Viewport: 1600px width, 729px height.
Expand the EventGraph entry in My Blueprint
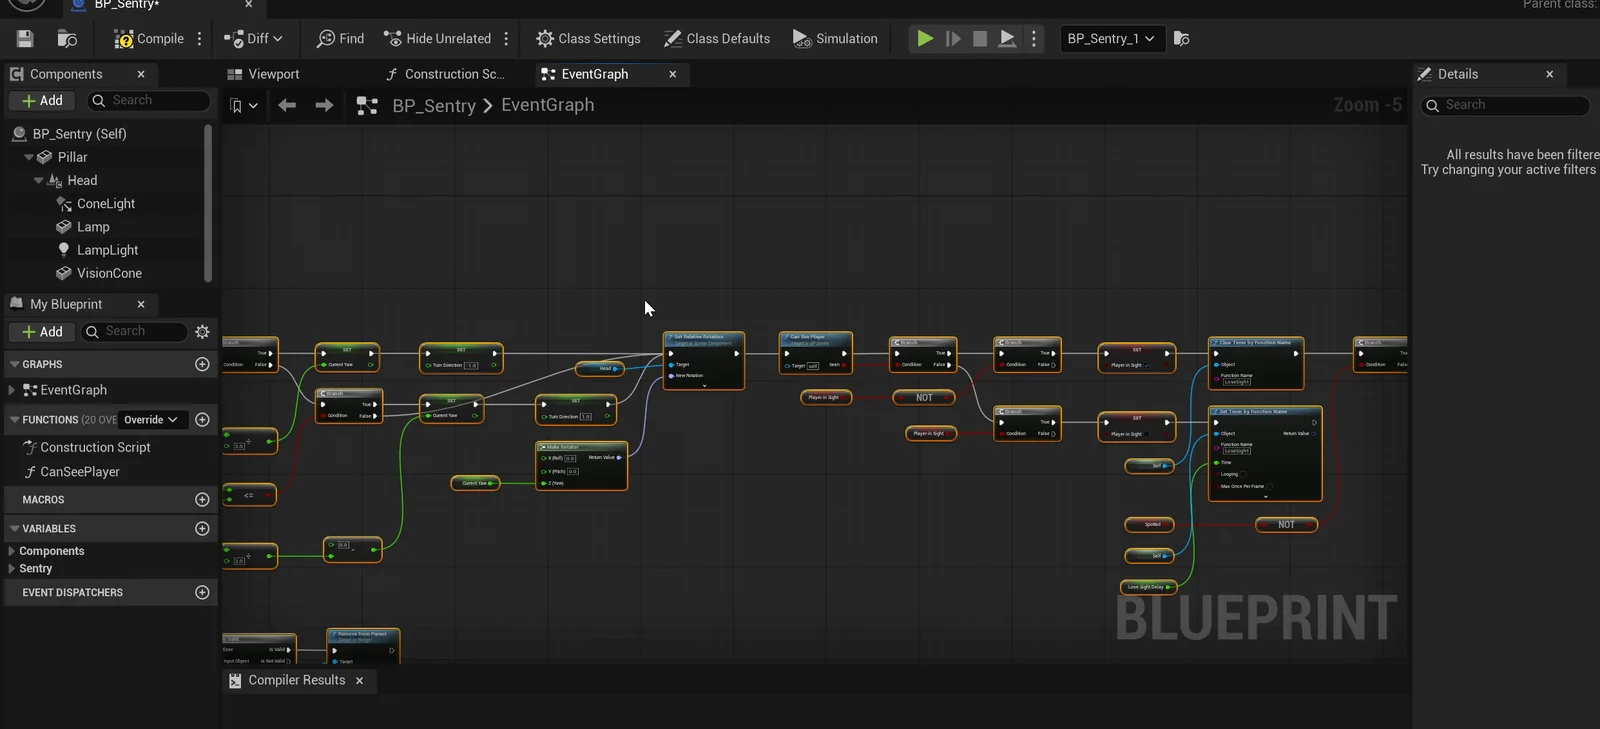coord(12,390)
